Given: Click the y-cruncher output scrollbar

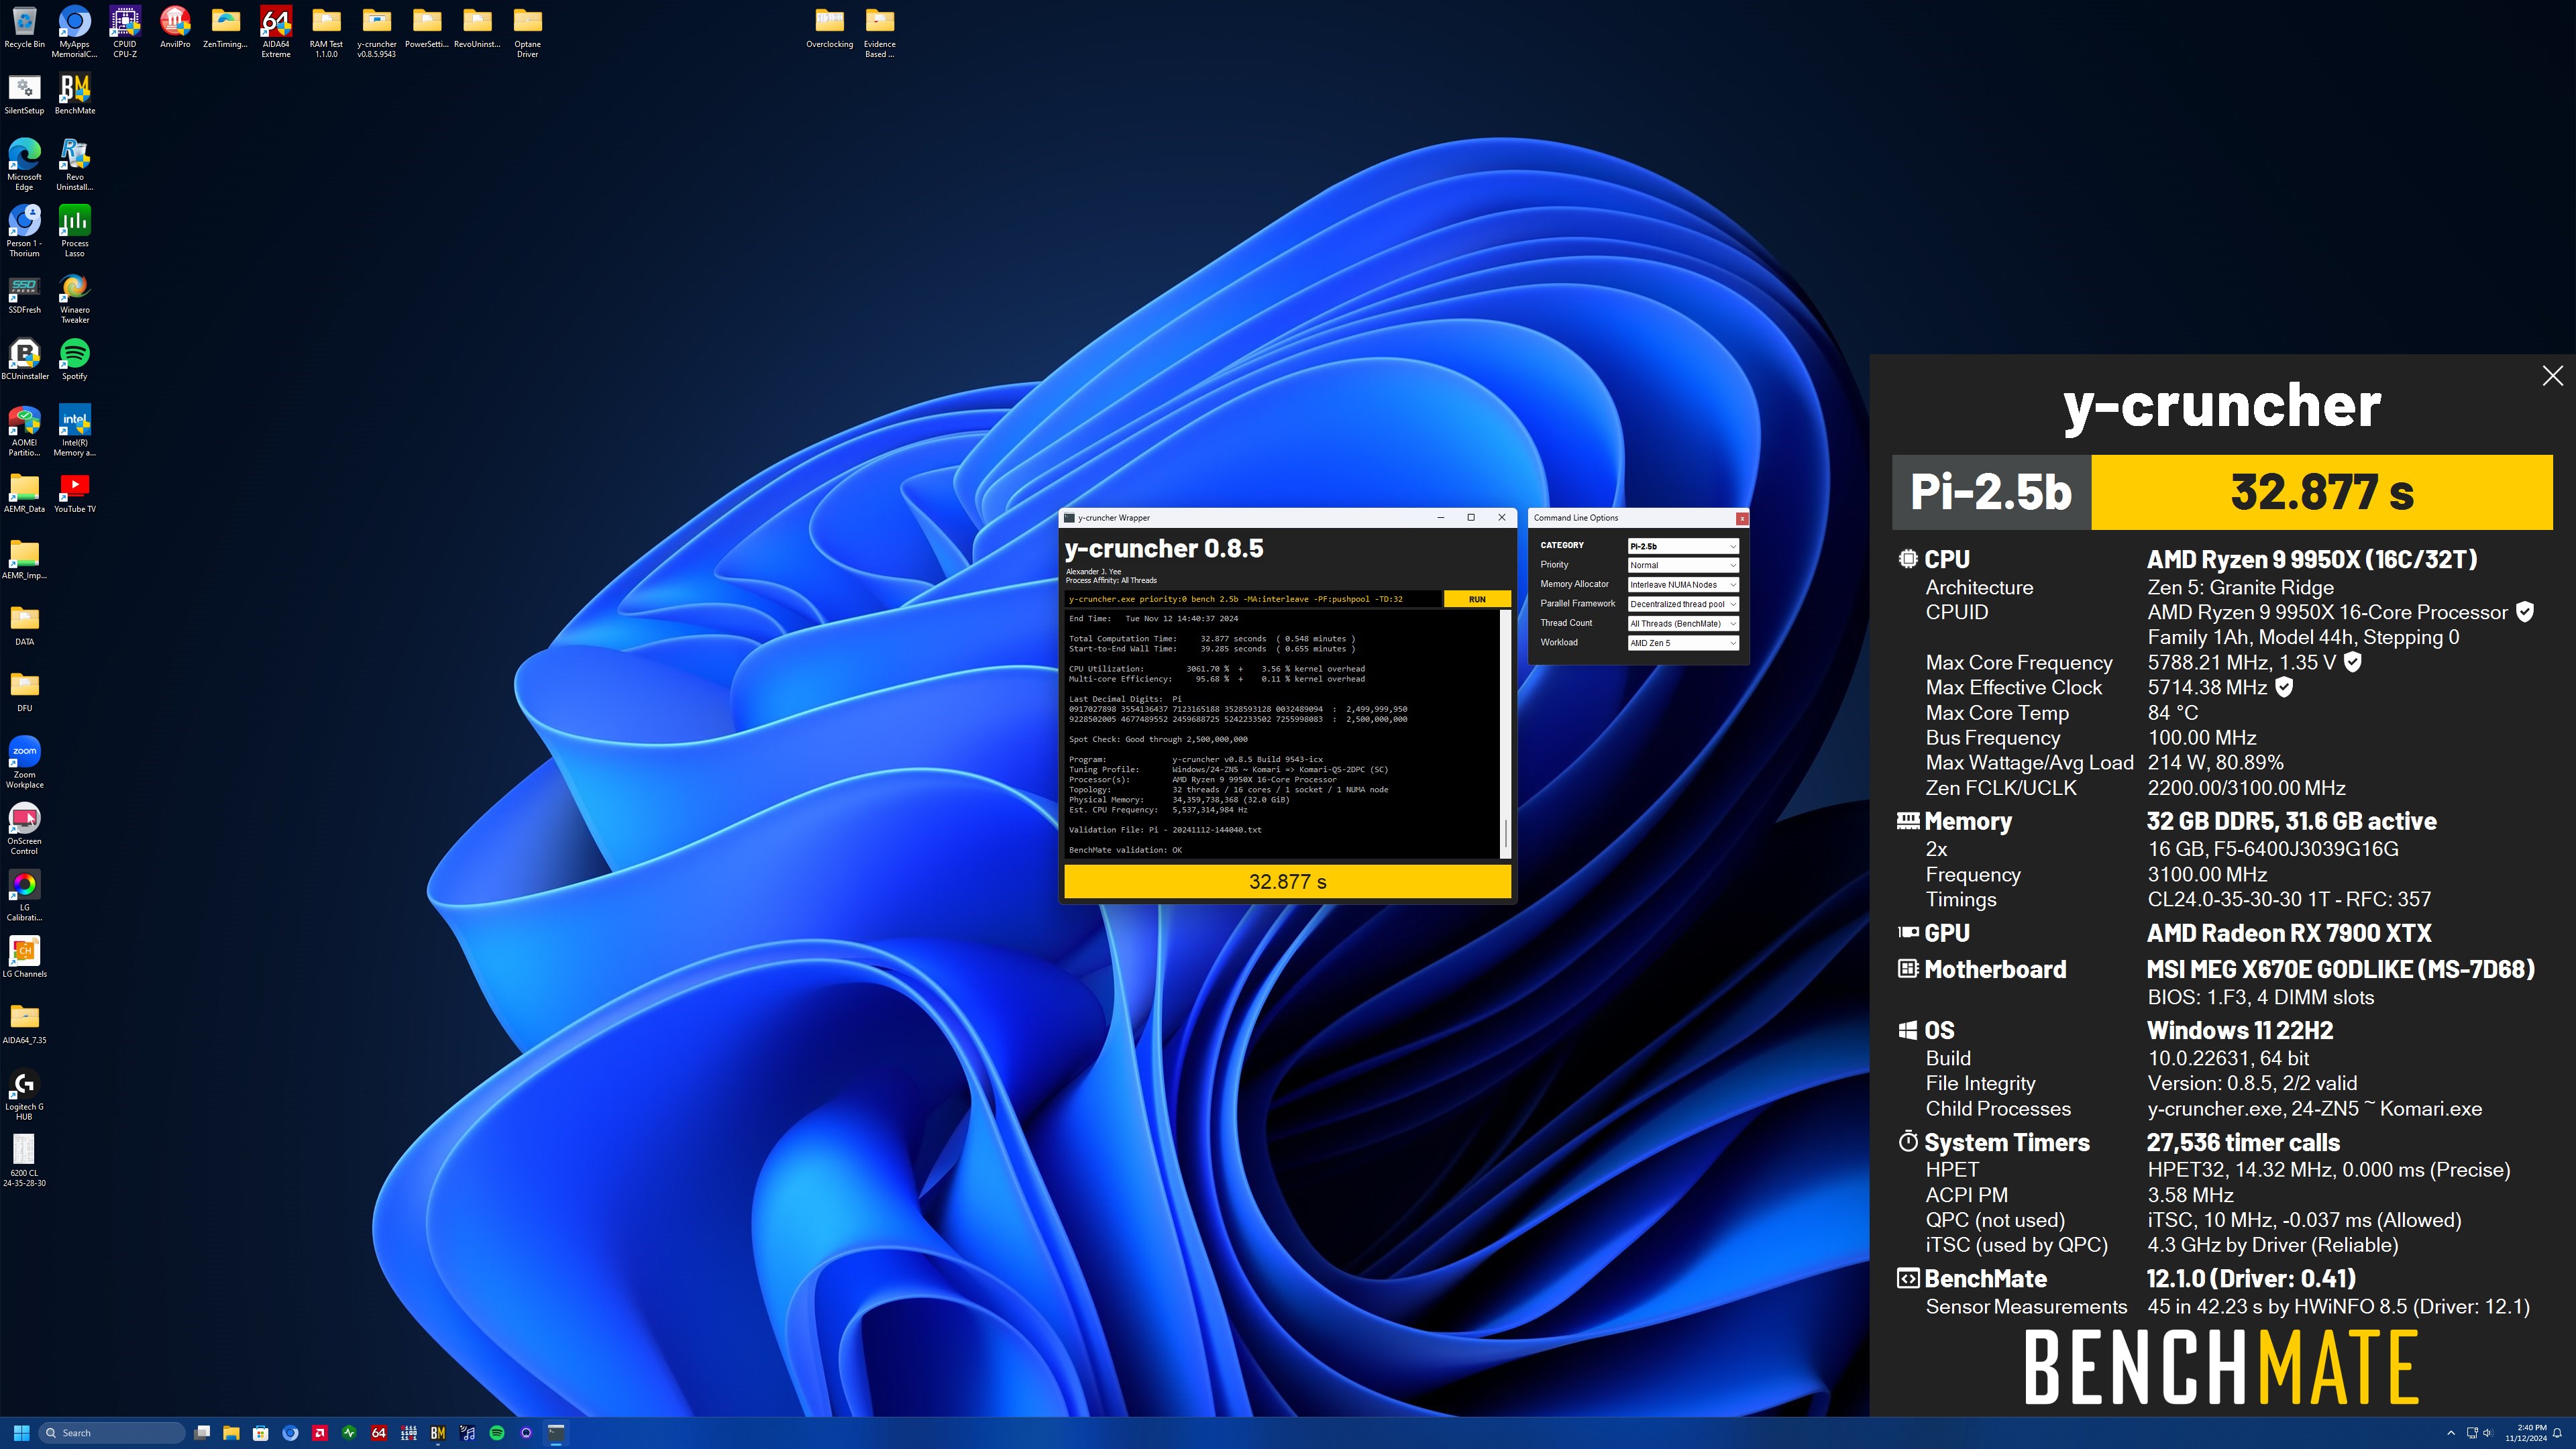Looking at the screenshot, I should [1506, 734].
